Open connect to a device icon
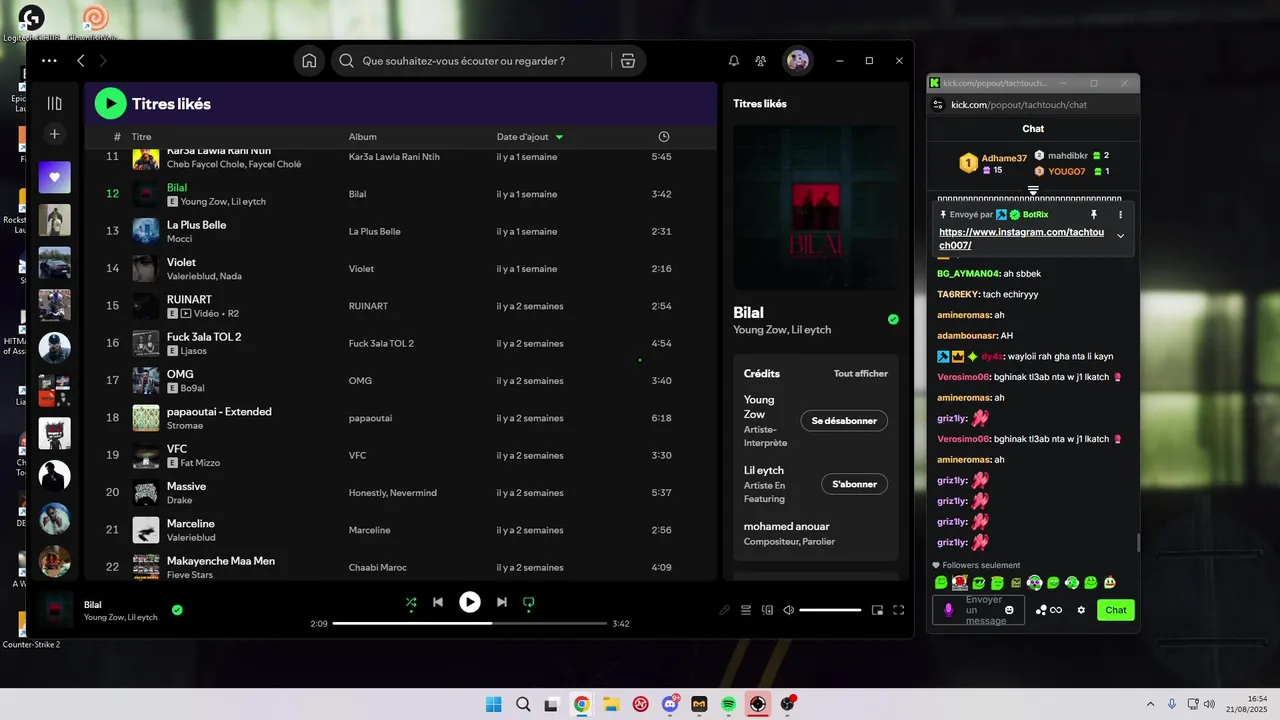The width and height of the screenshot is (1280, 720). (x=768, y=610)
